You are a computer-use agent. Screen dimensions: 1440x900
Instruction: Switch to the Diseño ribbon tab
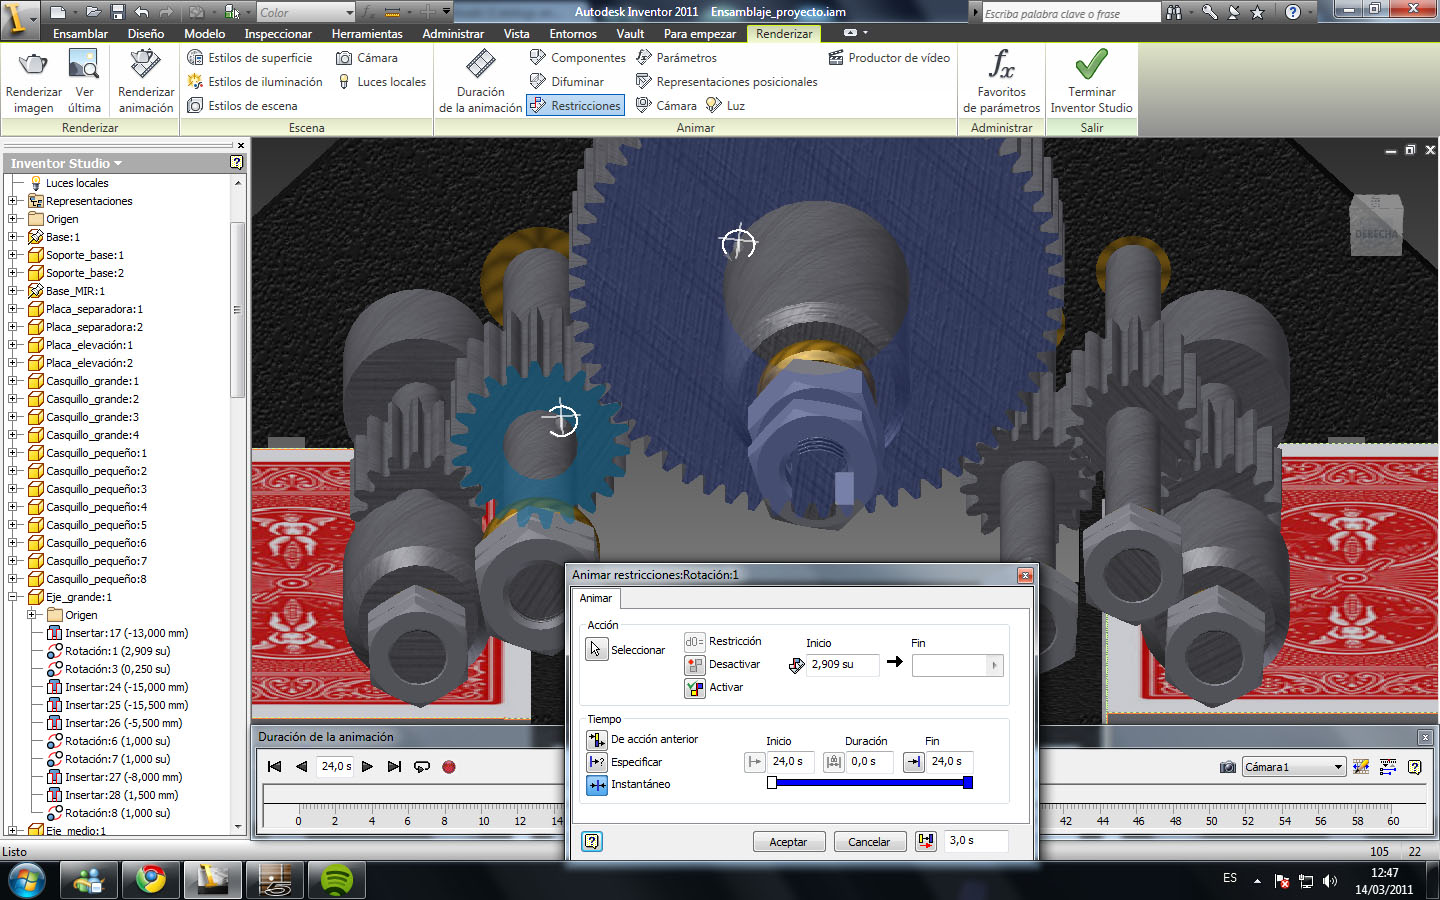click(x=146, y=34)
